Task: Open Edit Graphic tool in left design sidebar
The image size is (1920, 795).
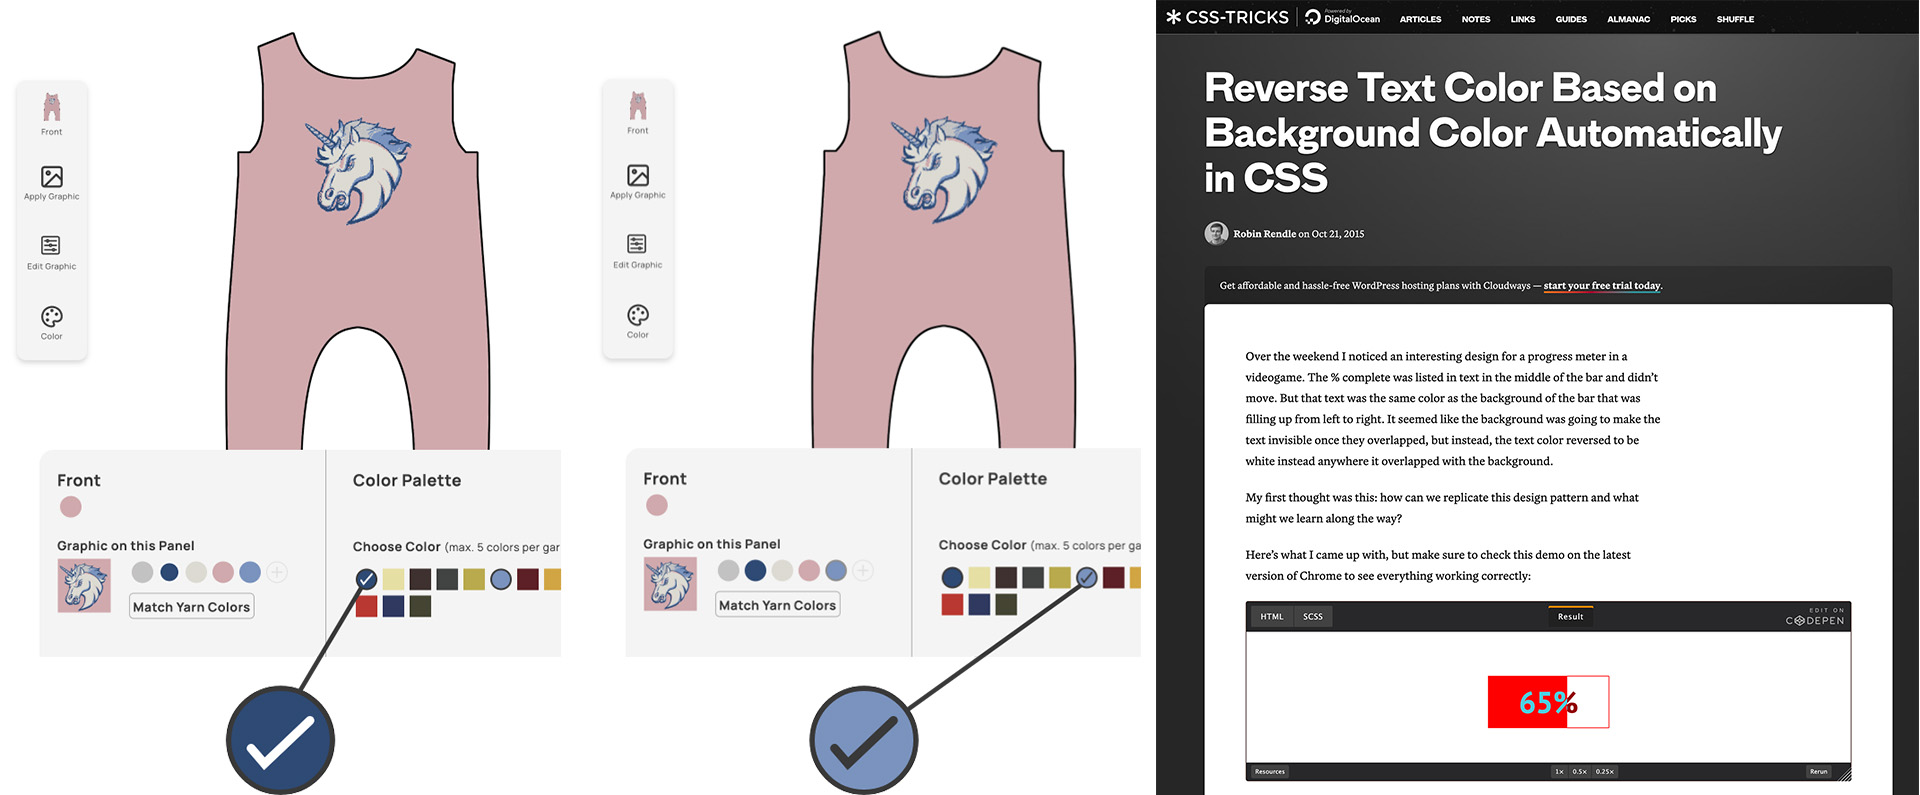Action: (51, 253)
